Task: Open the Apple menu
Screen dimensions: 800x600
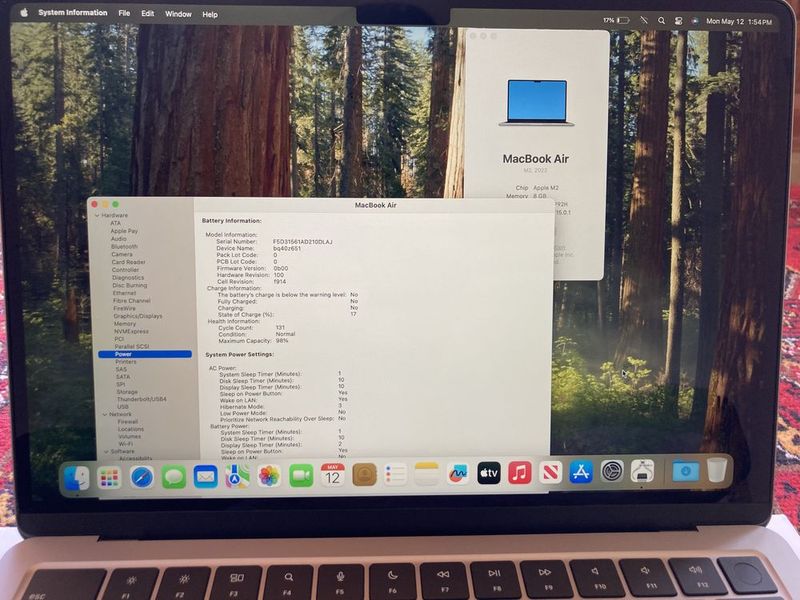Action: coord(23,13)
